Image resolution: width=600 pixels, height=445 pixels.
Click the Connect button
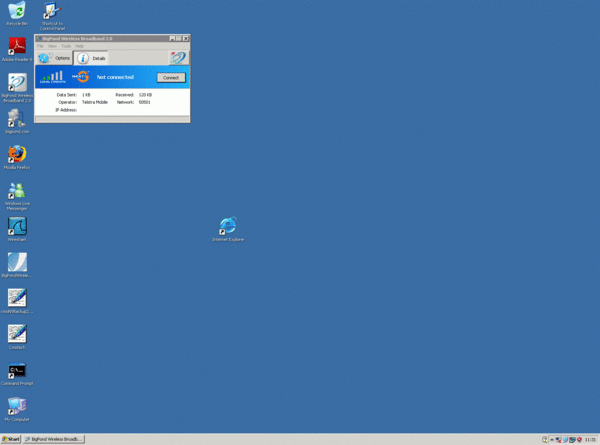171,78
